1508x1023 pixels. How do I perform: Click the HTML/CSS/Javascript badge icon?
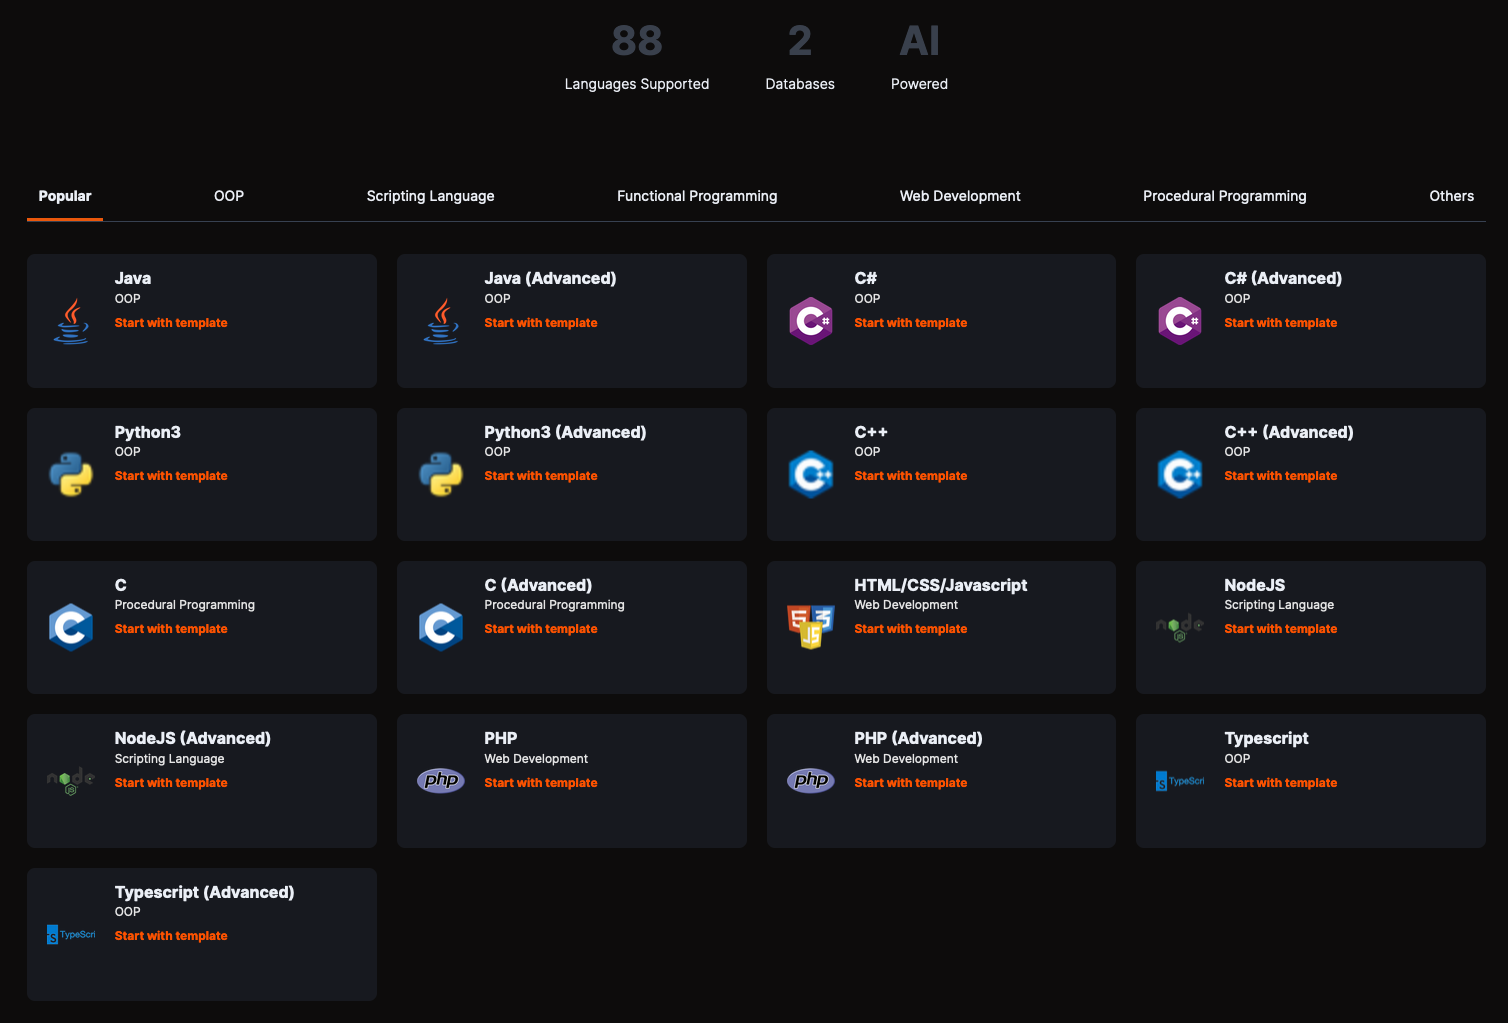tap(810, 627)
